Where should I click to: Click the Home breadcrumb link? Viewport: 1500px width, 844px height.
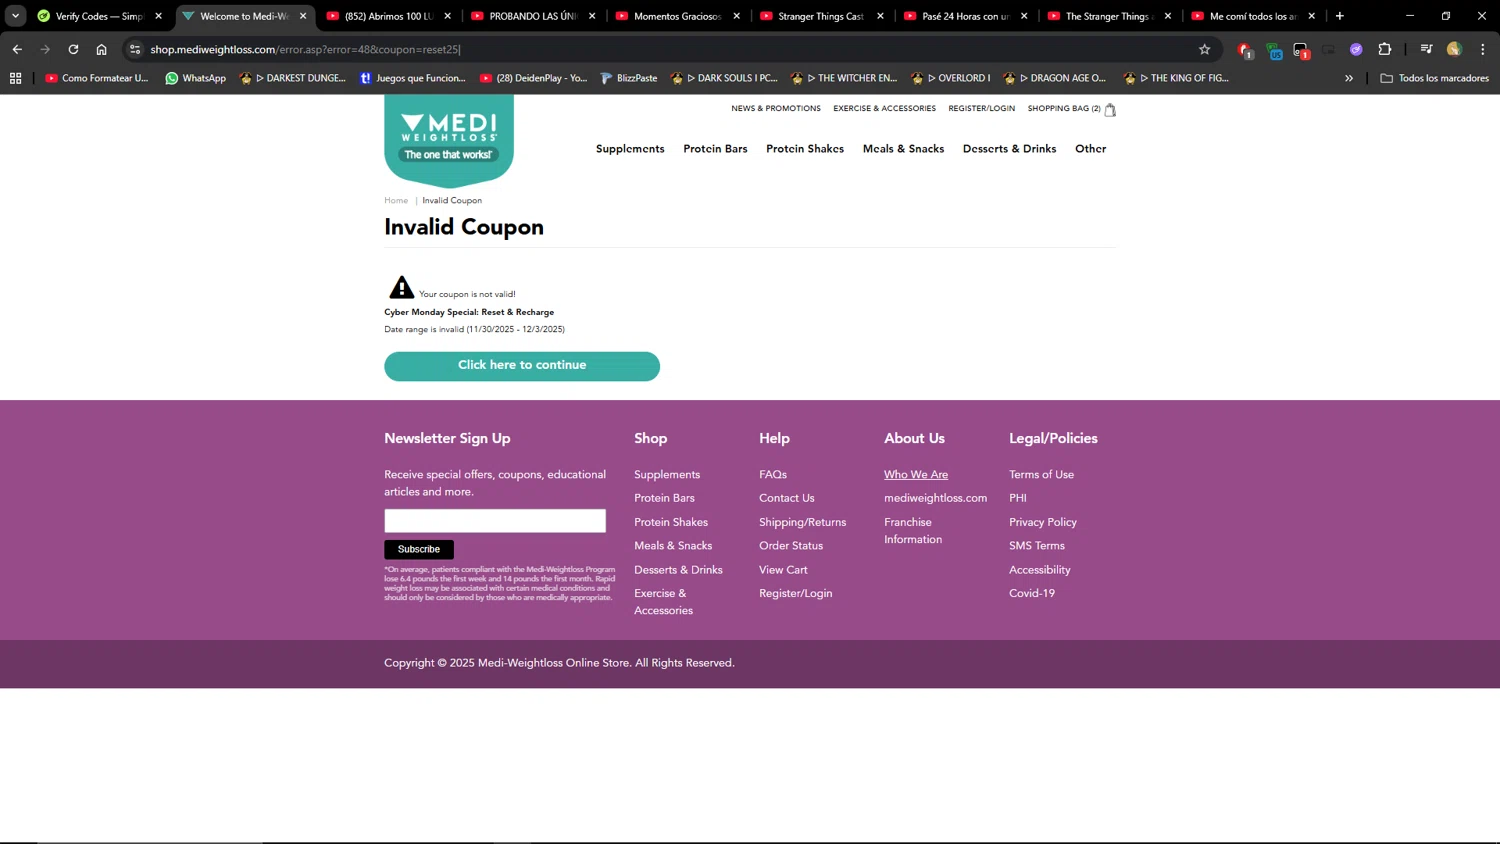pyautogui.click(x=396, y=201)
